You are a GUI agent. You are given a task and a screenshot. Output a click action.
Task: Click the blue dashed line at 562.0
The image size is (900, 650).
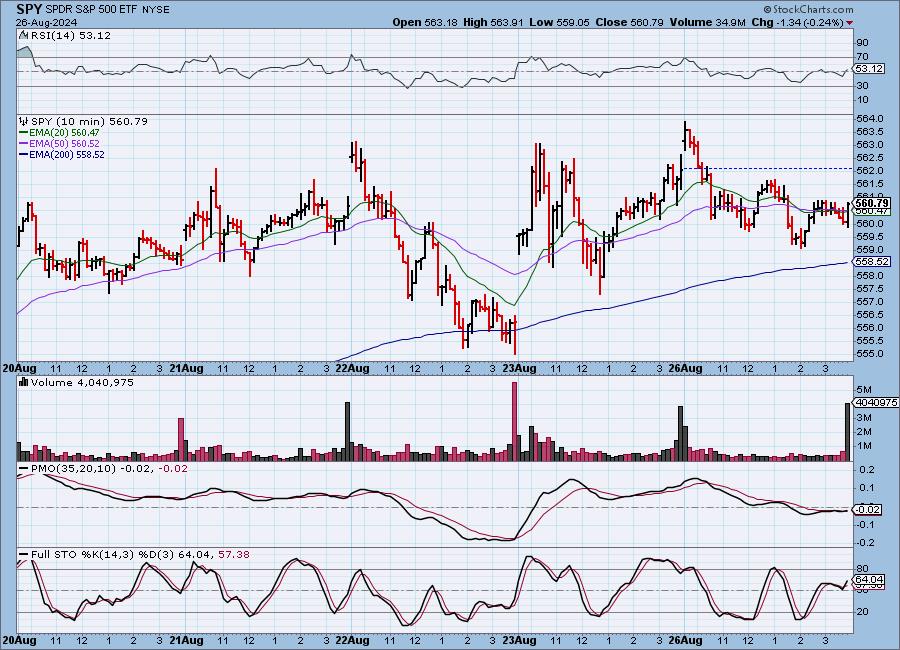coord(766,169)
